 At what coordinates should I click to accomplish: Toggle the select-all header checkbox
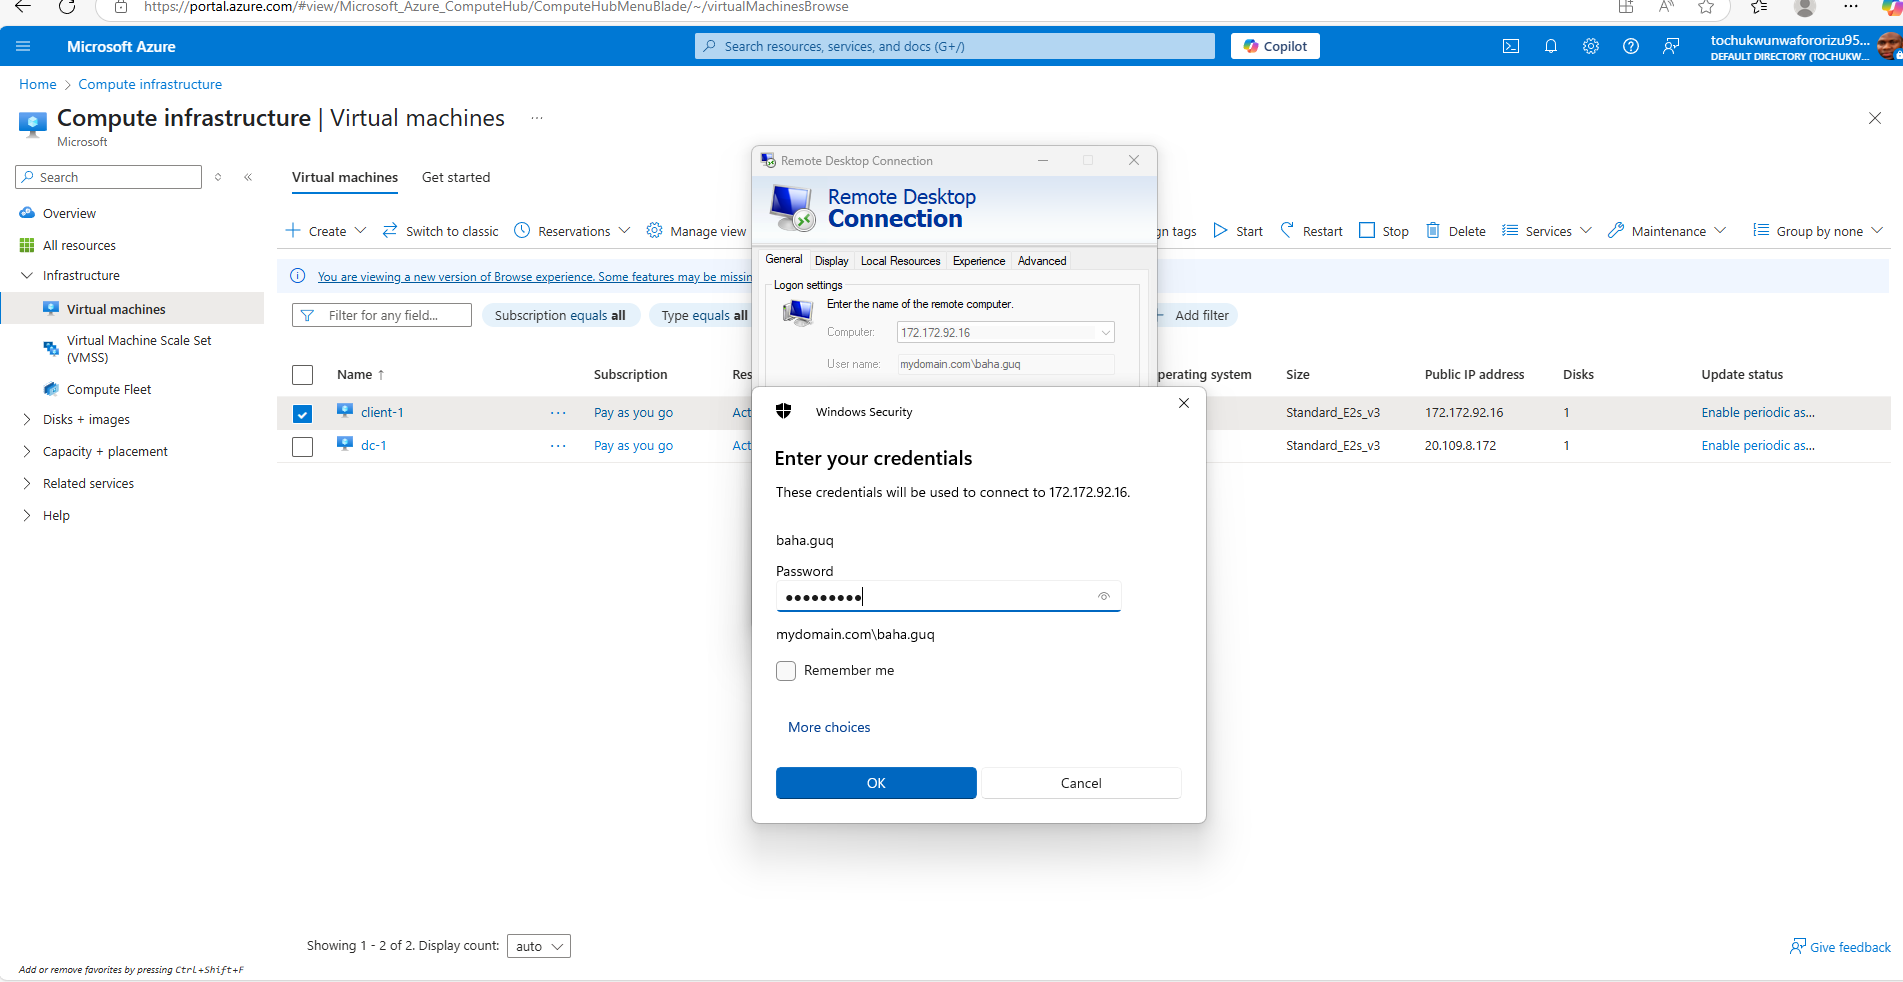(x=302, y=375)
